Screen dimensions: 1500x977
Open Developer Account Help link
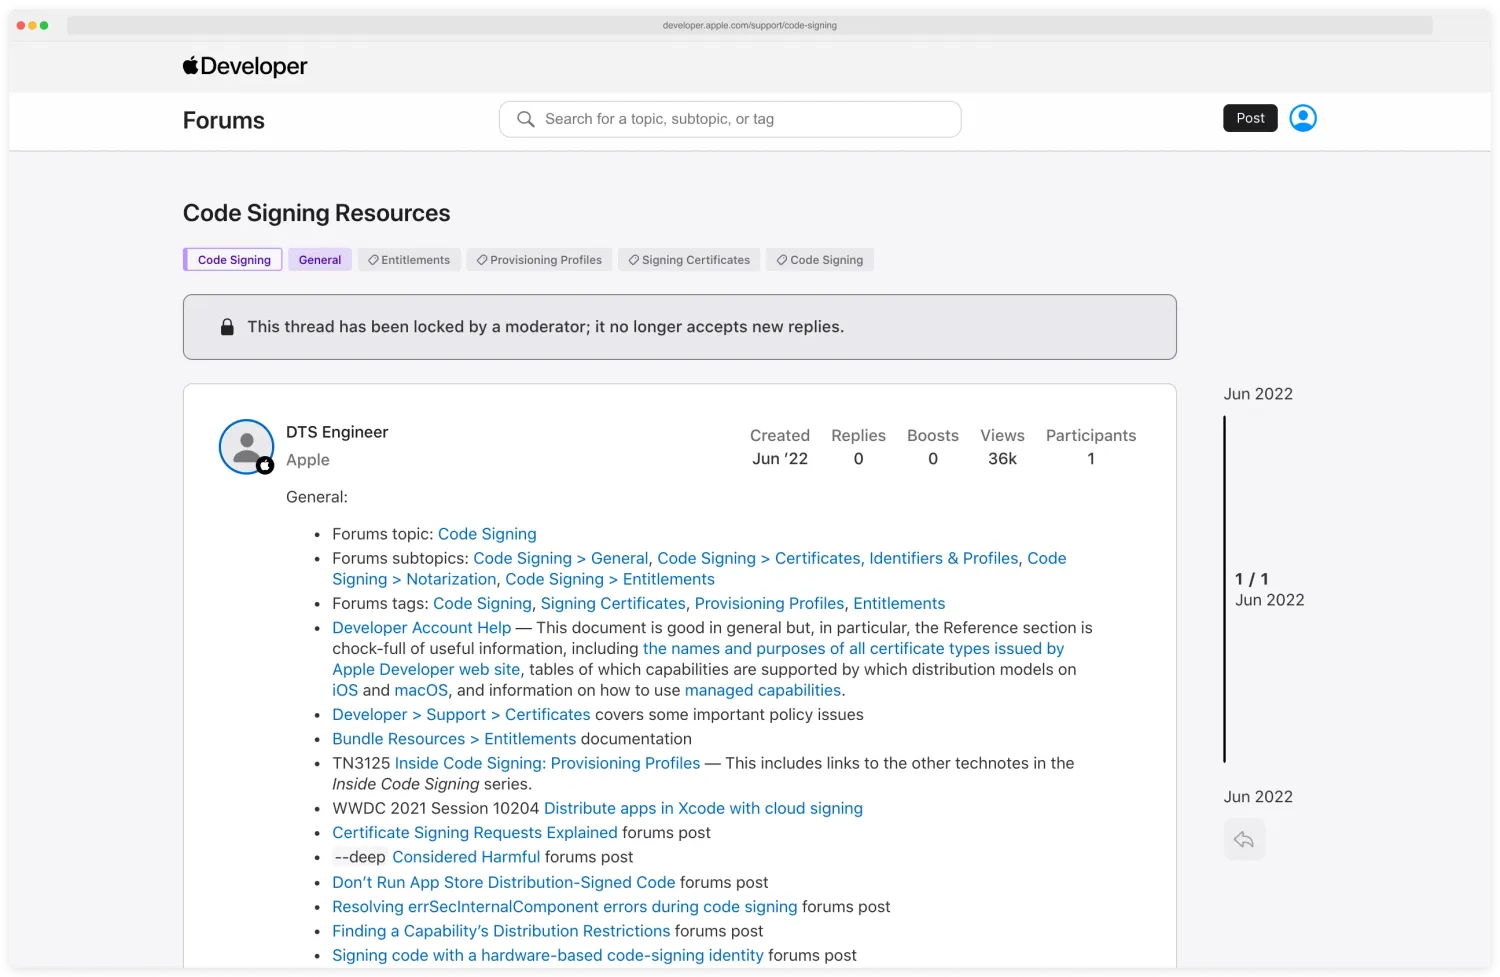coord(421,627)
